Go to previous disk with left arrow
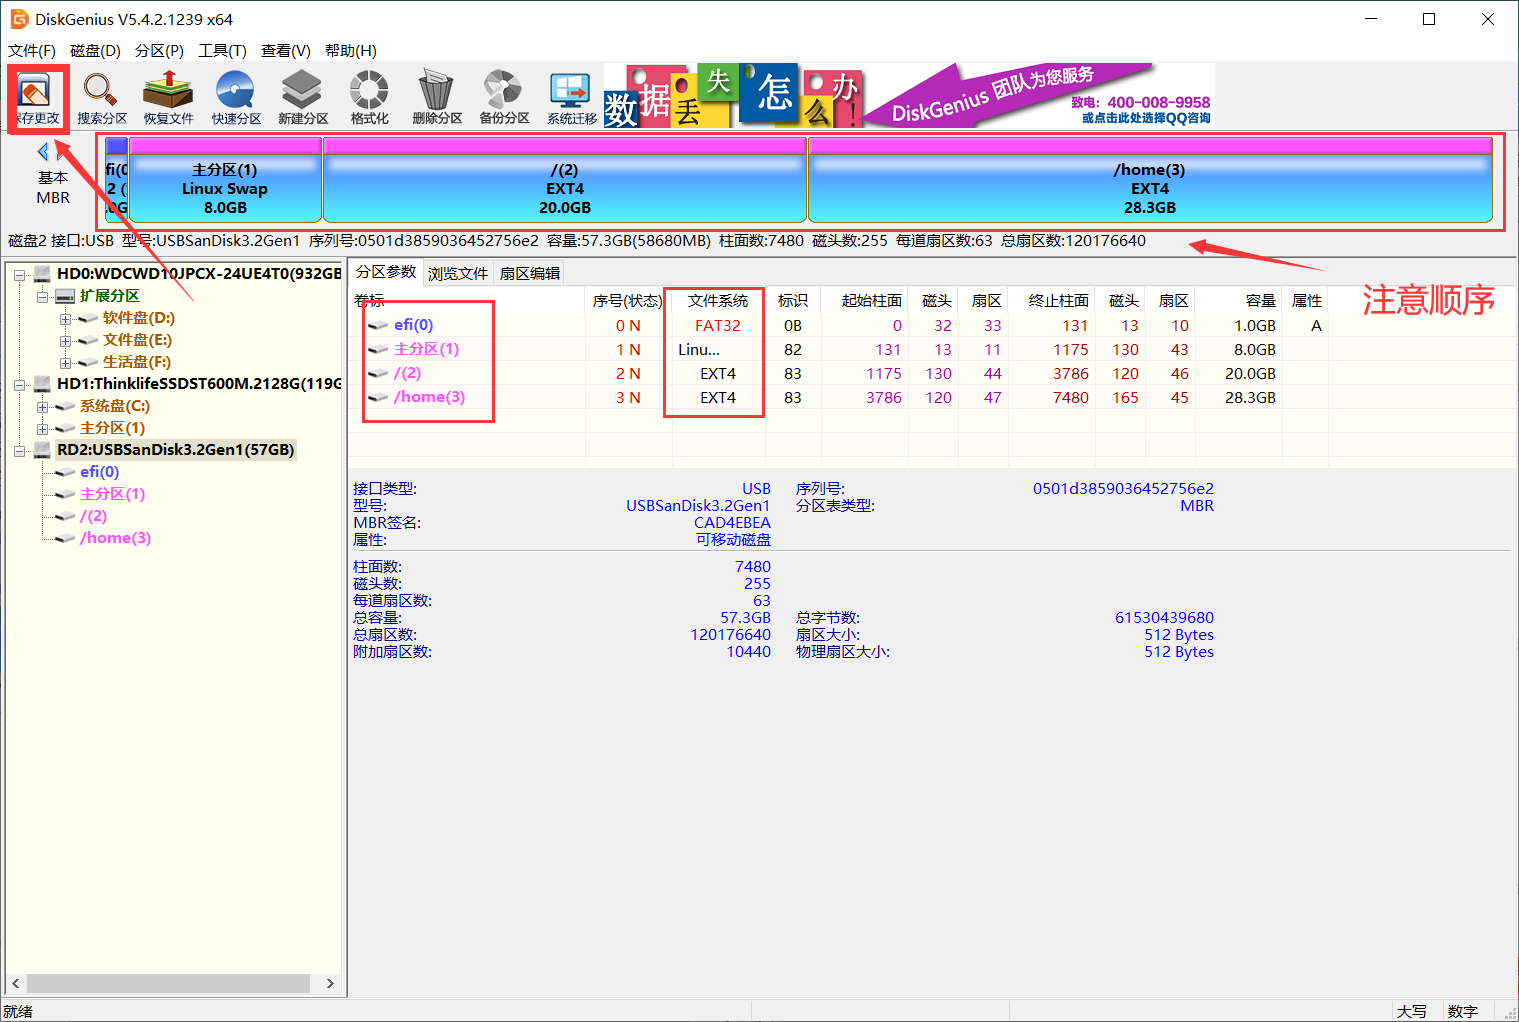The height and width of the screenshot is (1022, 1519). [43, 151]
